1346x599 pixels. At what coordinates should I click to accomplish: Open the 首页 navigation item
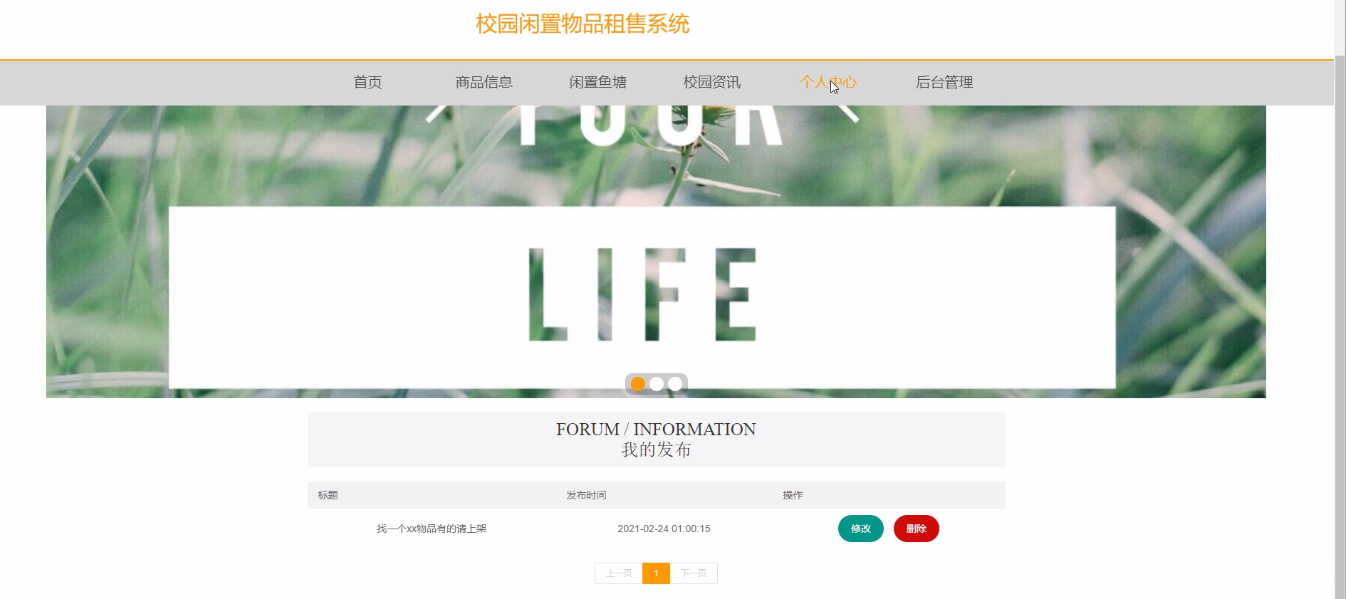367,82
